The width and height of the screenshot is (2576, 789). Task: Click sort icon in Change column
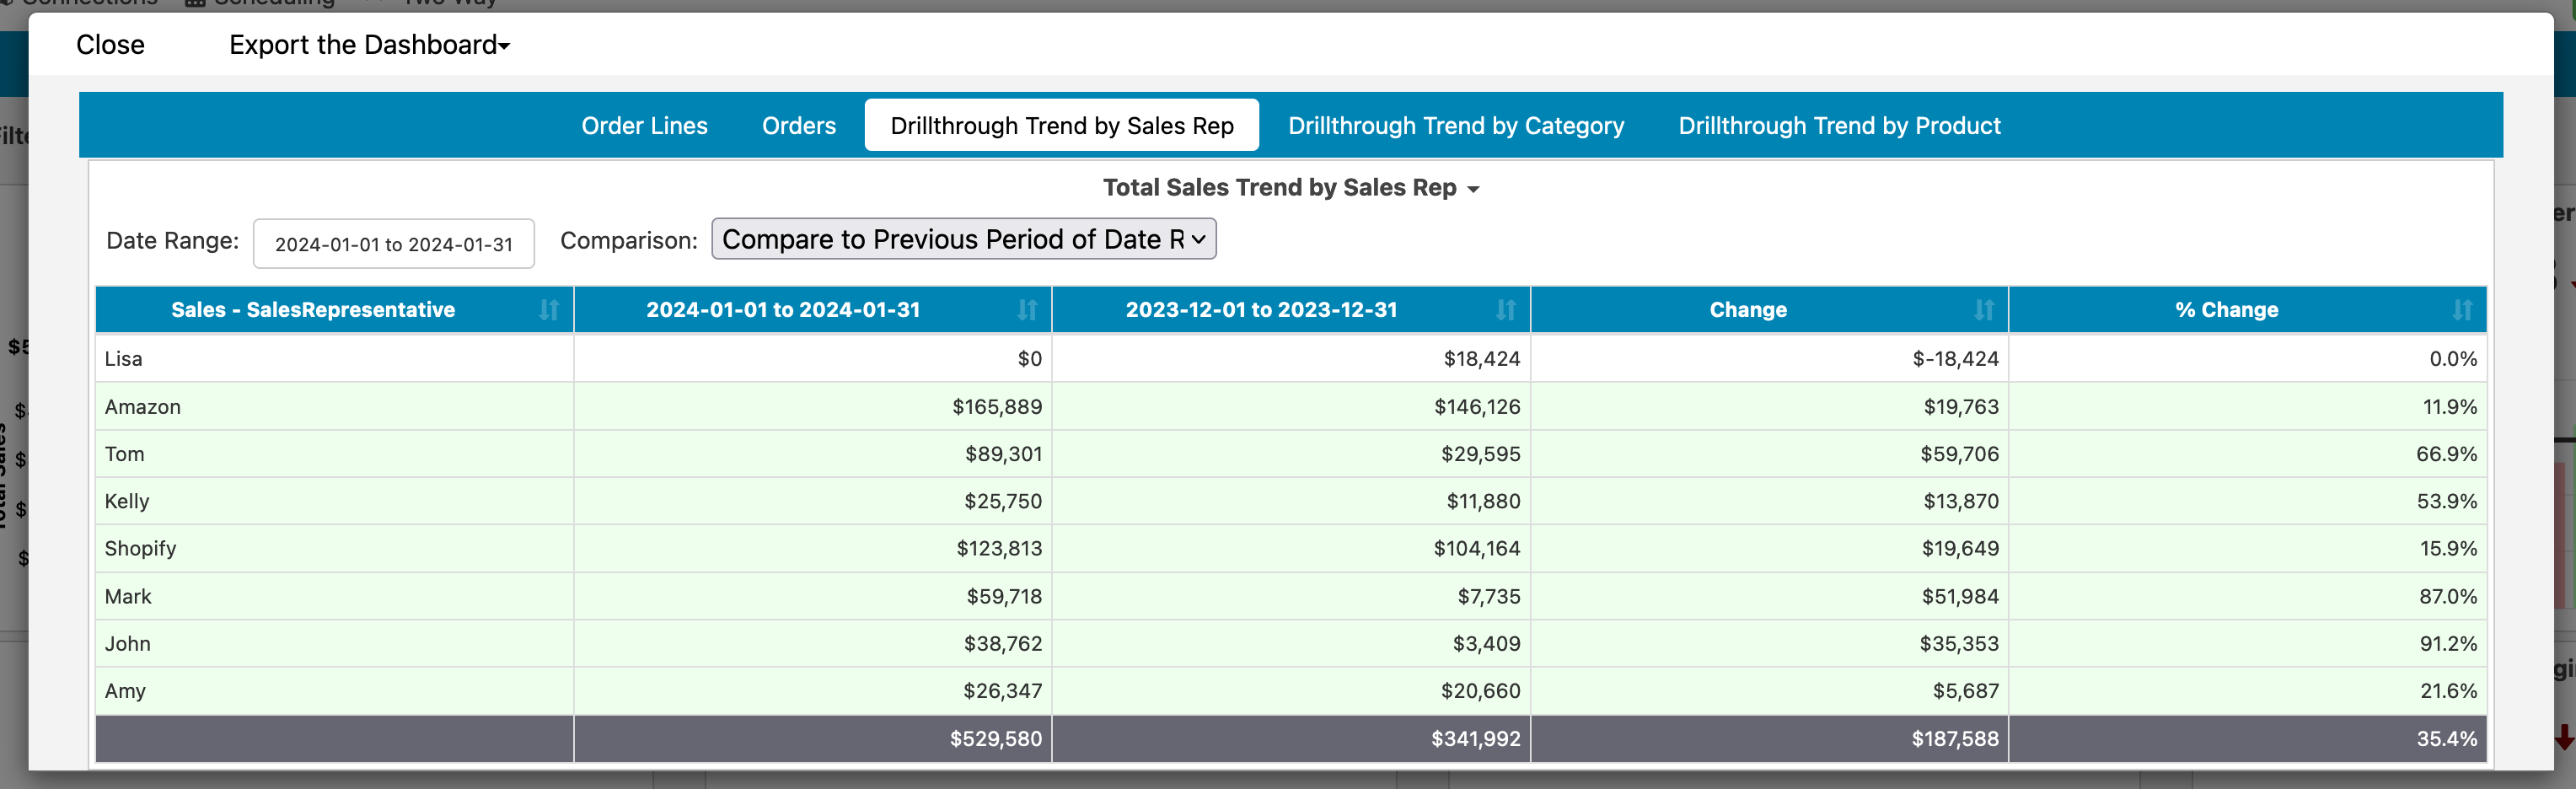pyautogui.click(x=1983, y=310)
